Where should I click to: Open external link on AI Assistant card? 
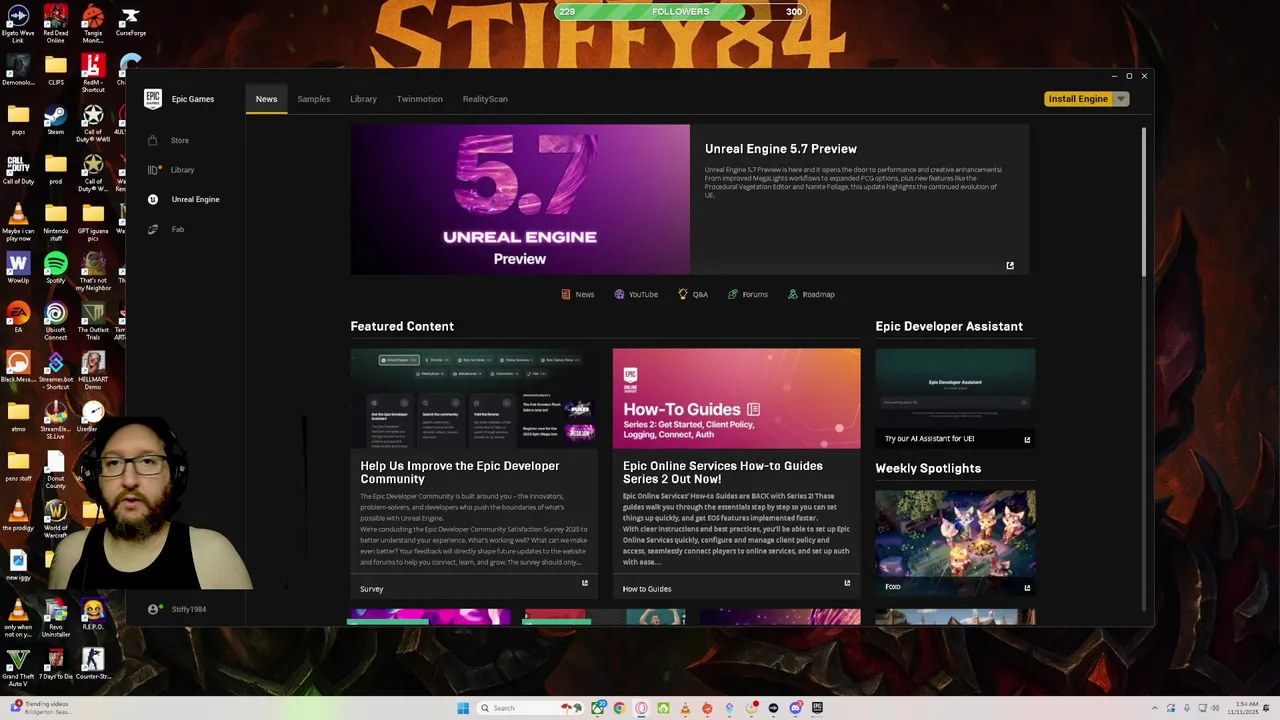[x=1027, y=439]
